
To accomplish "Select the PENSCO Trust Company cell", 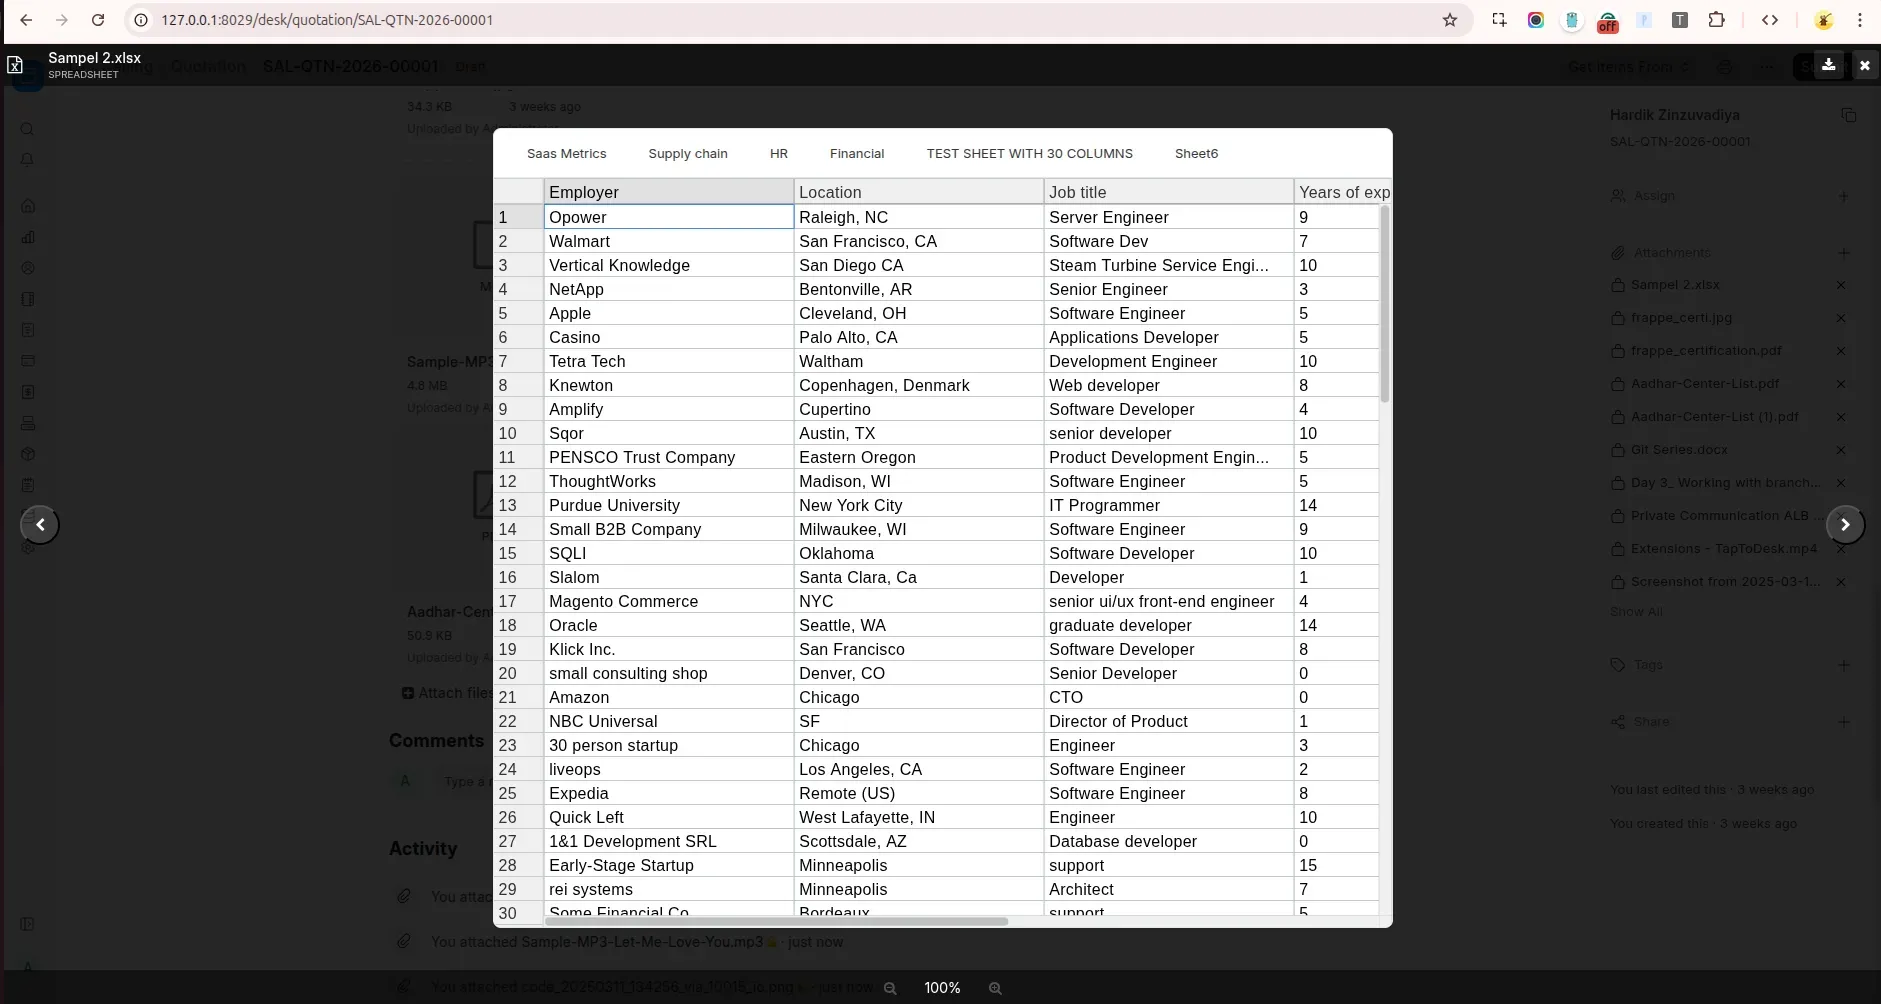I will pos(669,457).
